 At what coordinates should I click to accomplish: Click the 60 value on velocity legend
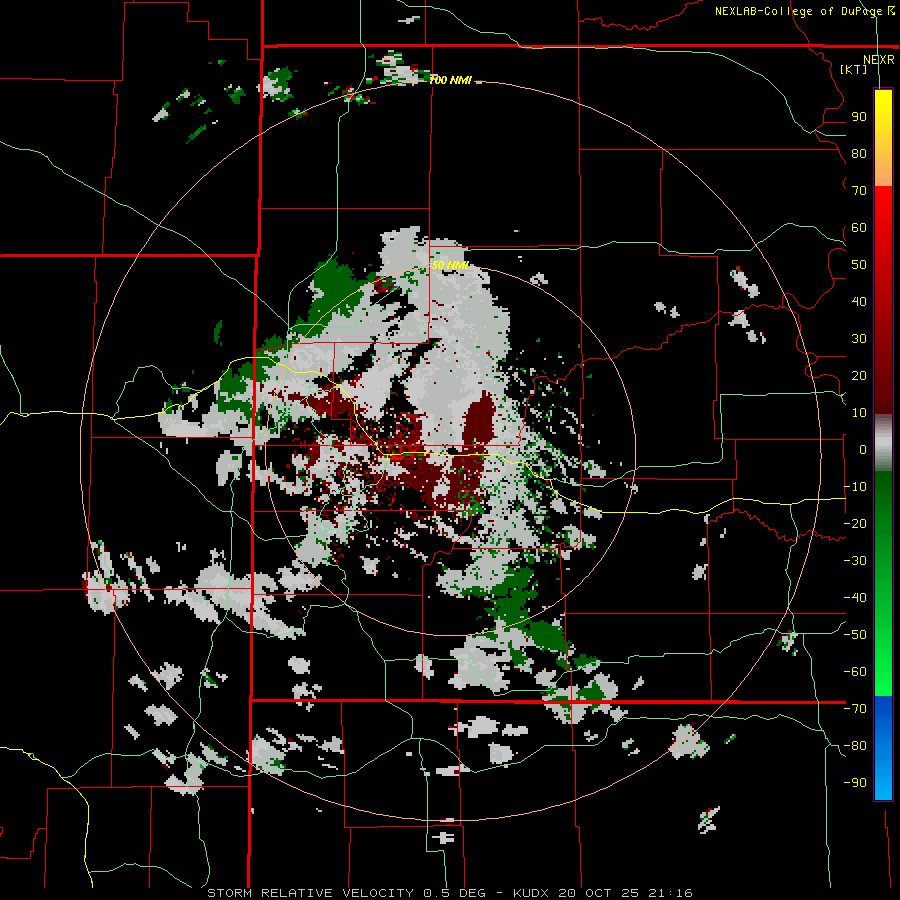point(859,228)
